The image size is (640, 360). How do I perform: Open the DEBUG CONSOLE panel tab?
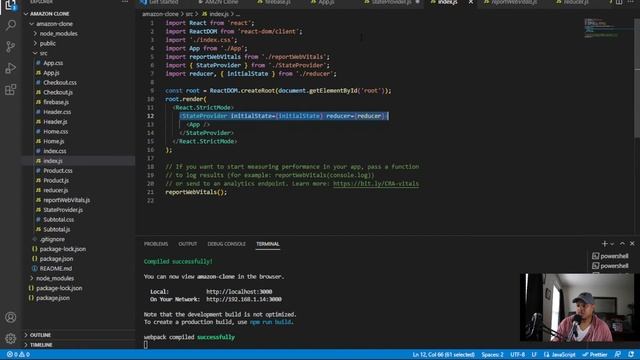(x=227, y=244)
